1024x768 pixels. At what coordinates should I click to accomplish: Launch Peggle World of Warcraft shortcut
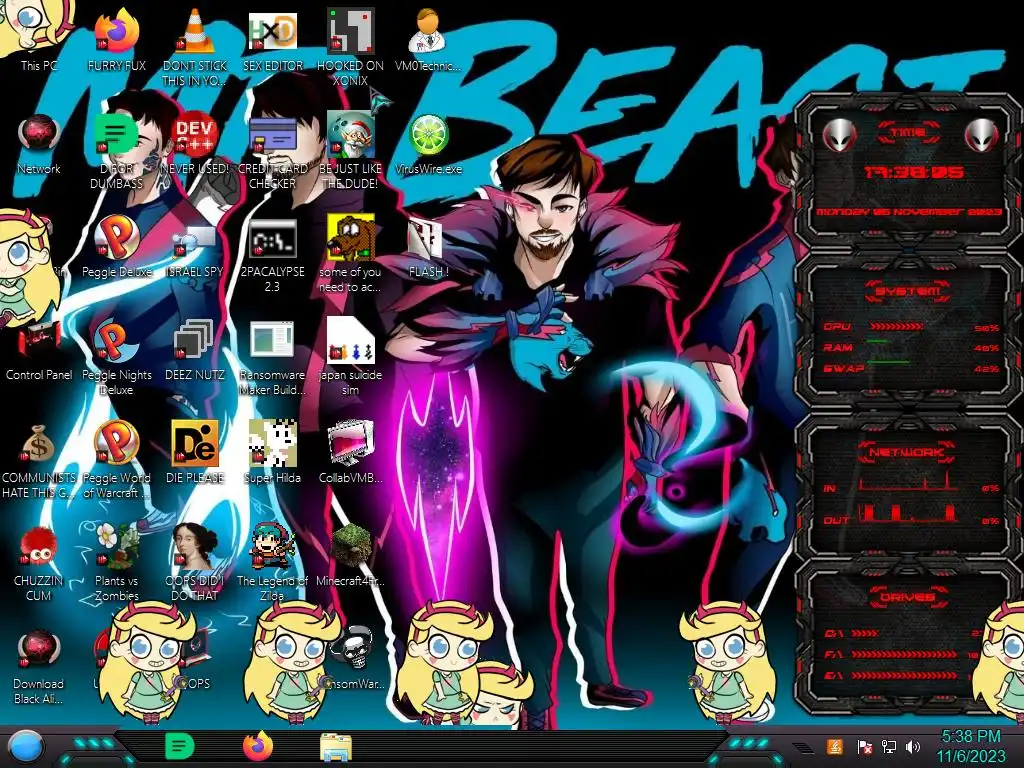[x=117, y=460]
